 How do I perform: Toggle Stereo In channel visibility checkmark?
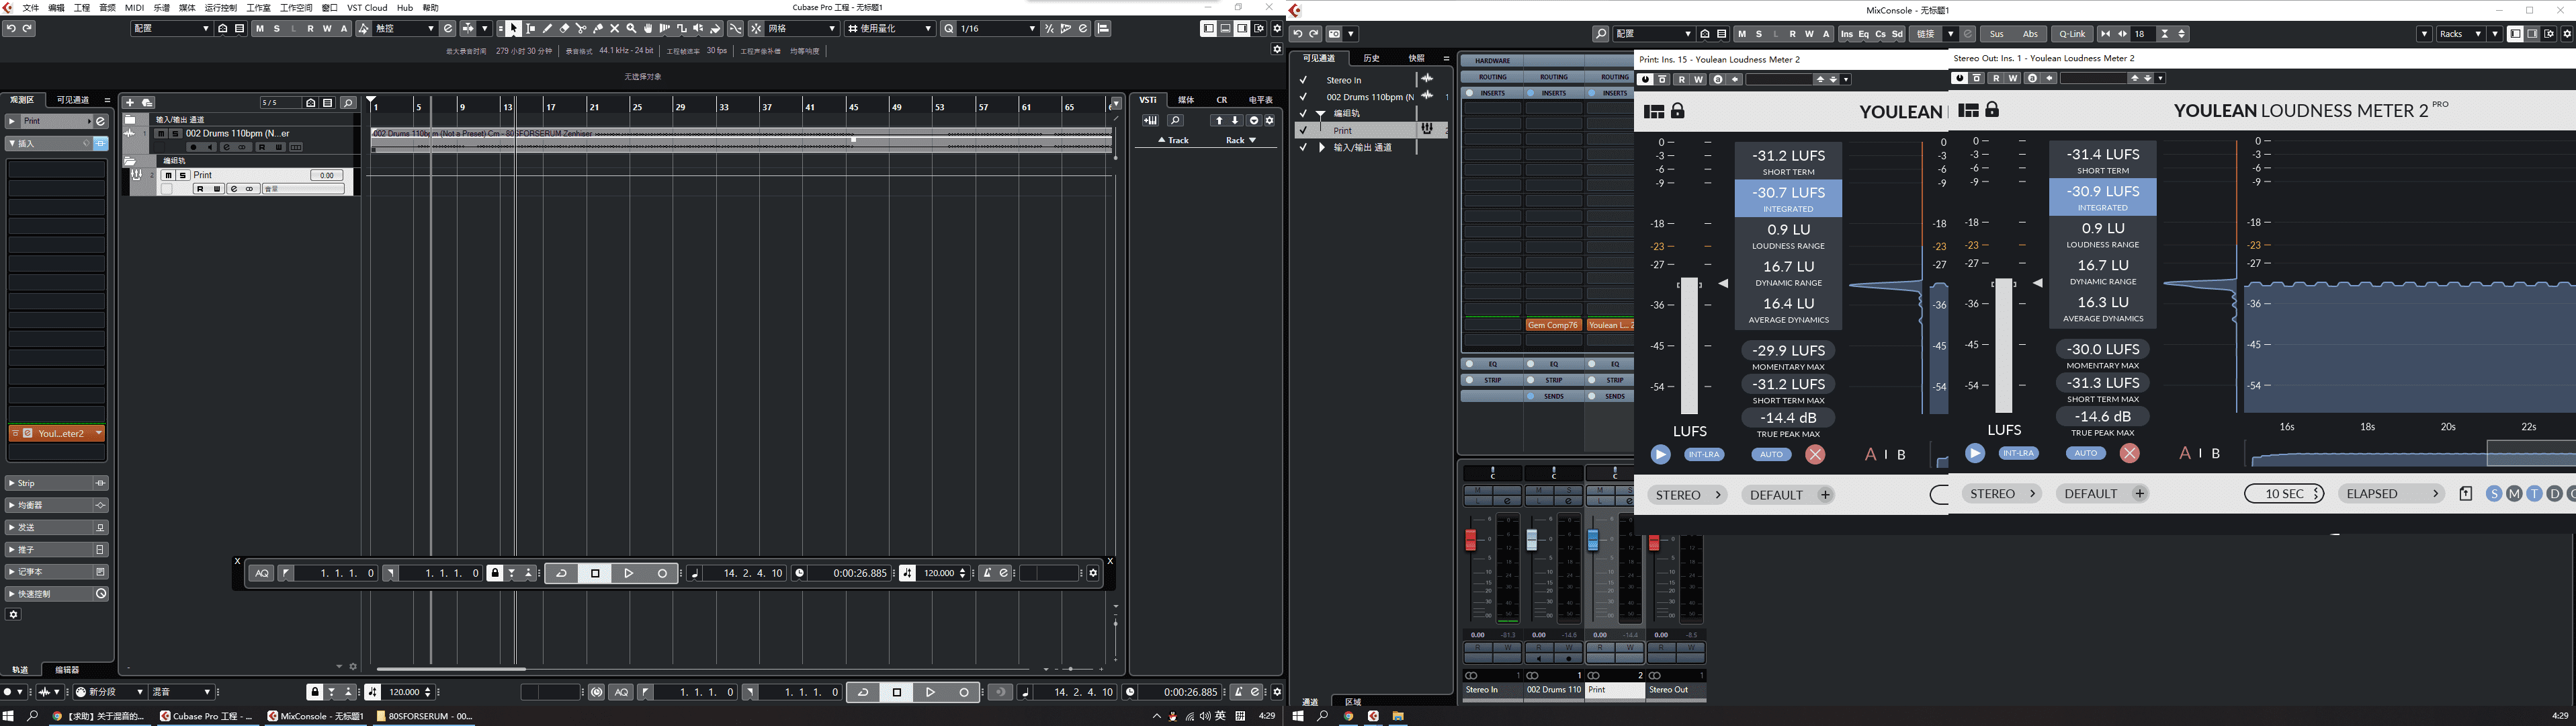point(1303,80)
